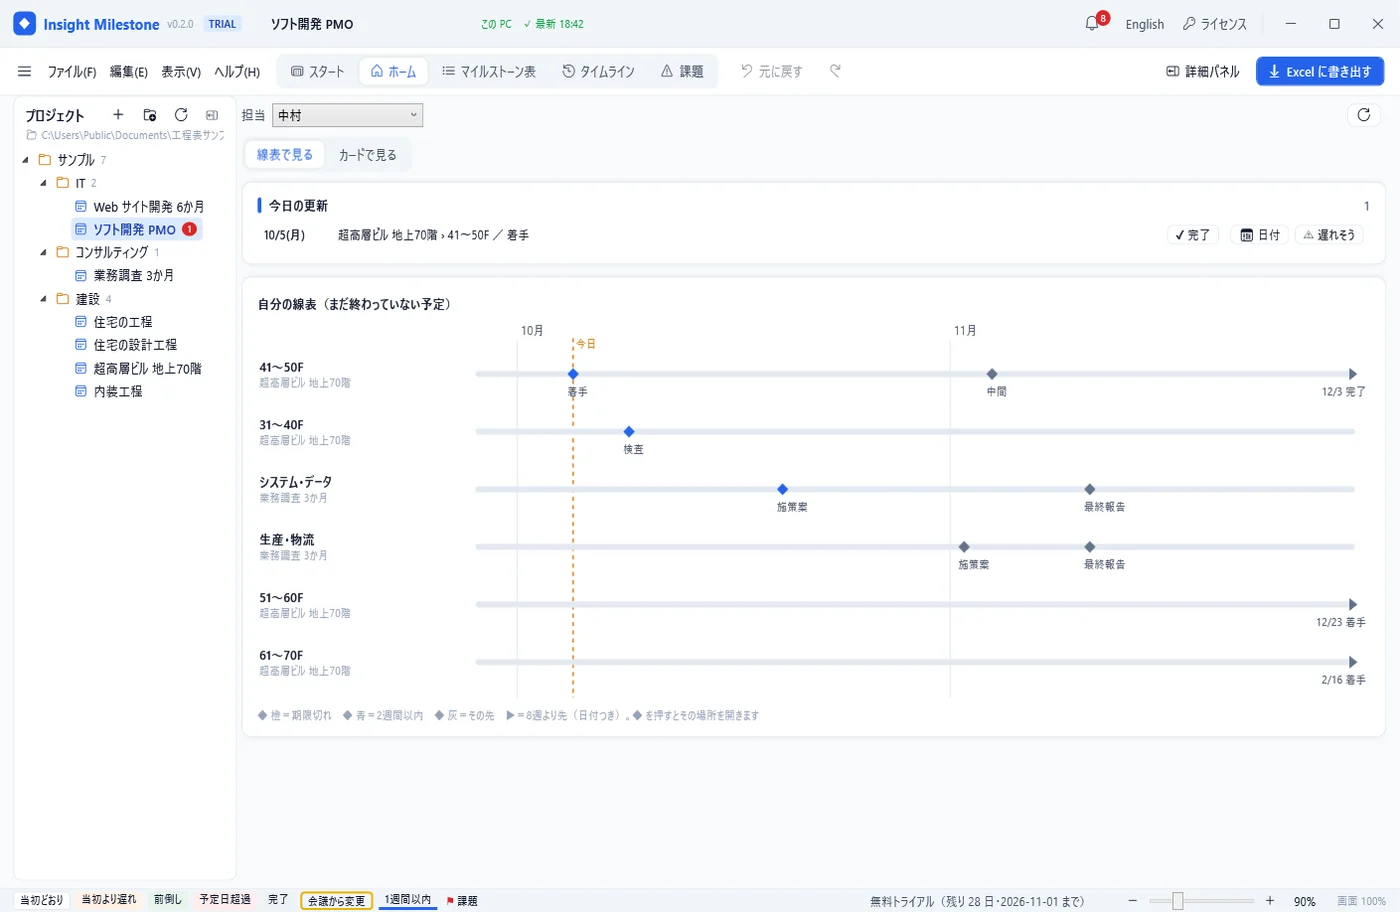1400x912 pixels.
Task: Collapse the IT folder
Action: (43, 183)
